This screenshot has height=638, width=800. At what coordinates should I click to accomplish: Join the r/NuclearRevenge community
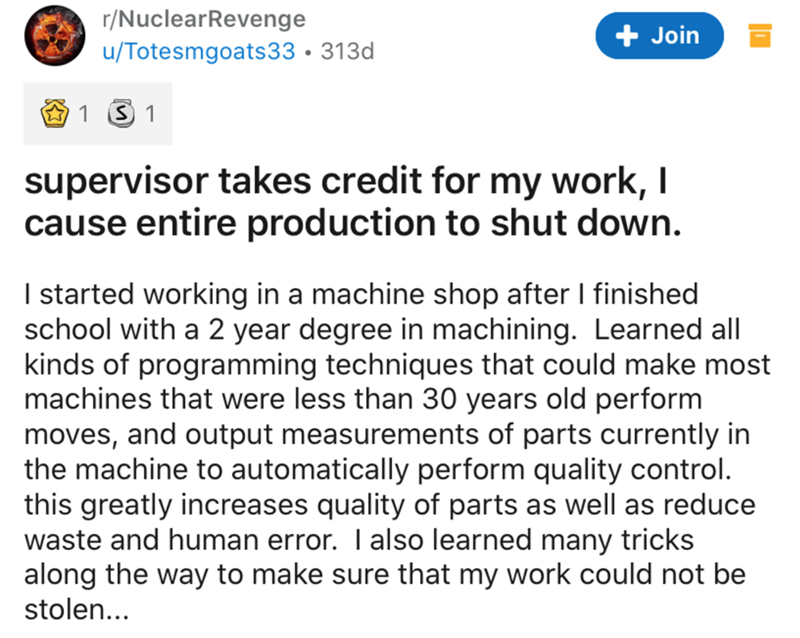pyautogui.click(x=658, y=36)
